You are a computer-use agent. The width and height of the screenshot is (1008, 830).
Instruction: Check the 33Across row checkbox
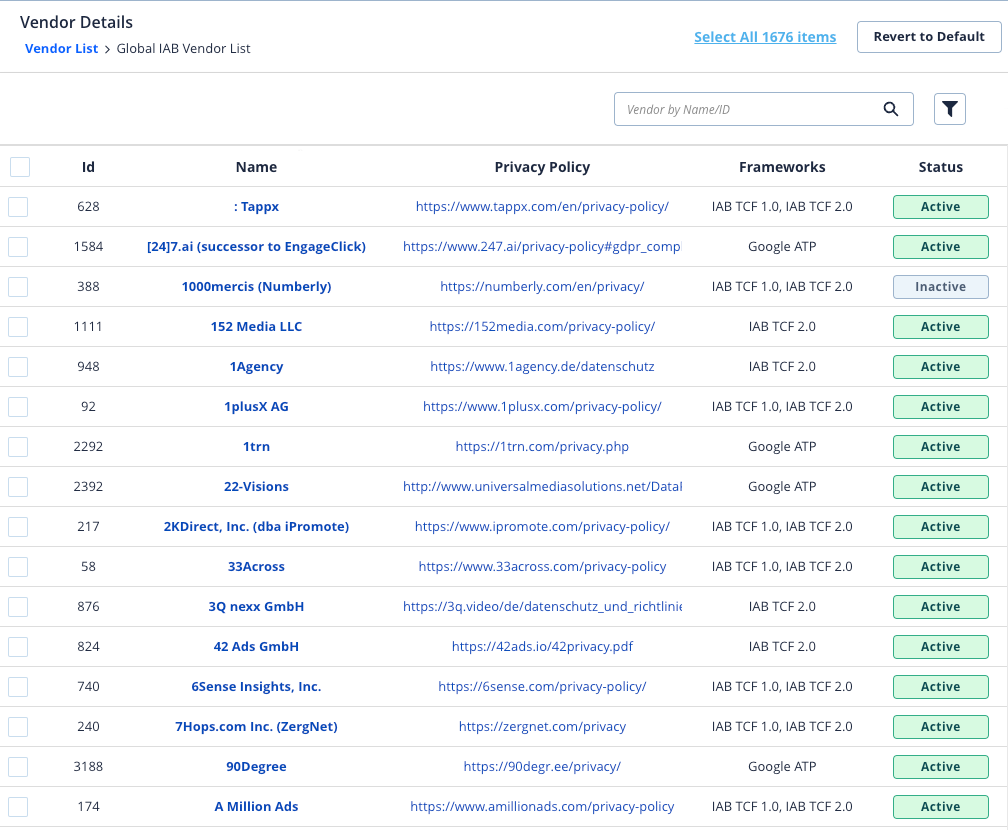[x=18, y=567]
